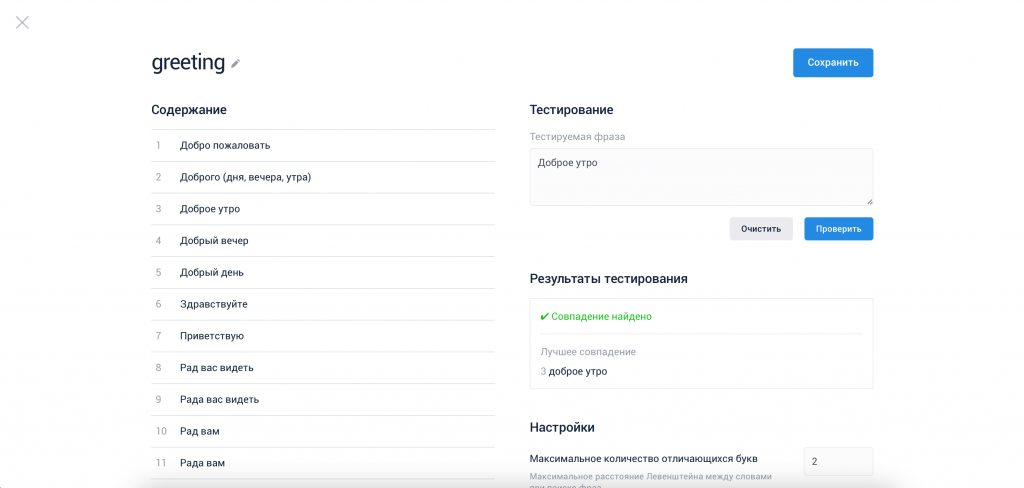Click the pencil icon to rename greeting
Image resolution: width=1024 pixels, height=488 pixels.
tap(236, 64)
